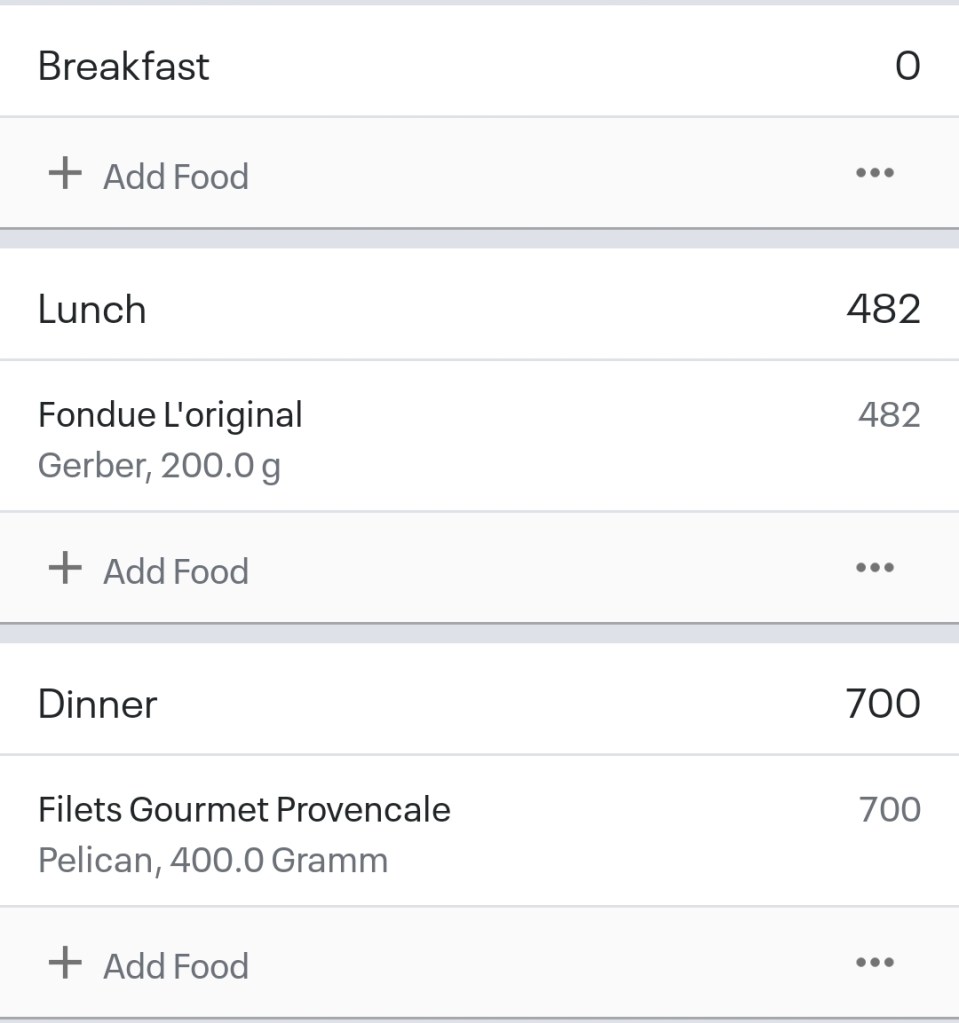959x1023 pixels.
Task: Open the Dinner meal header
Action: 98,705
